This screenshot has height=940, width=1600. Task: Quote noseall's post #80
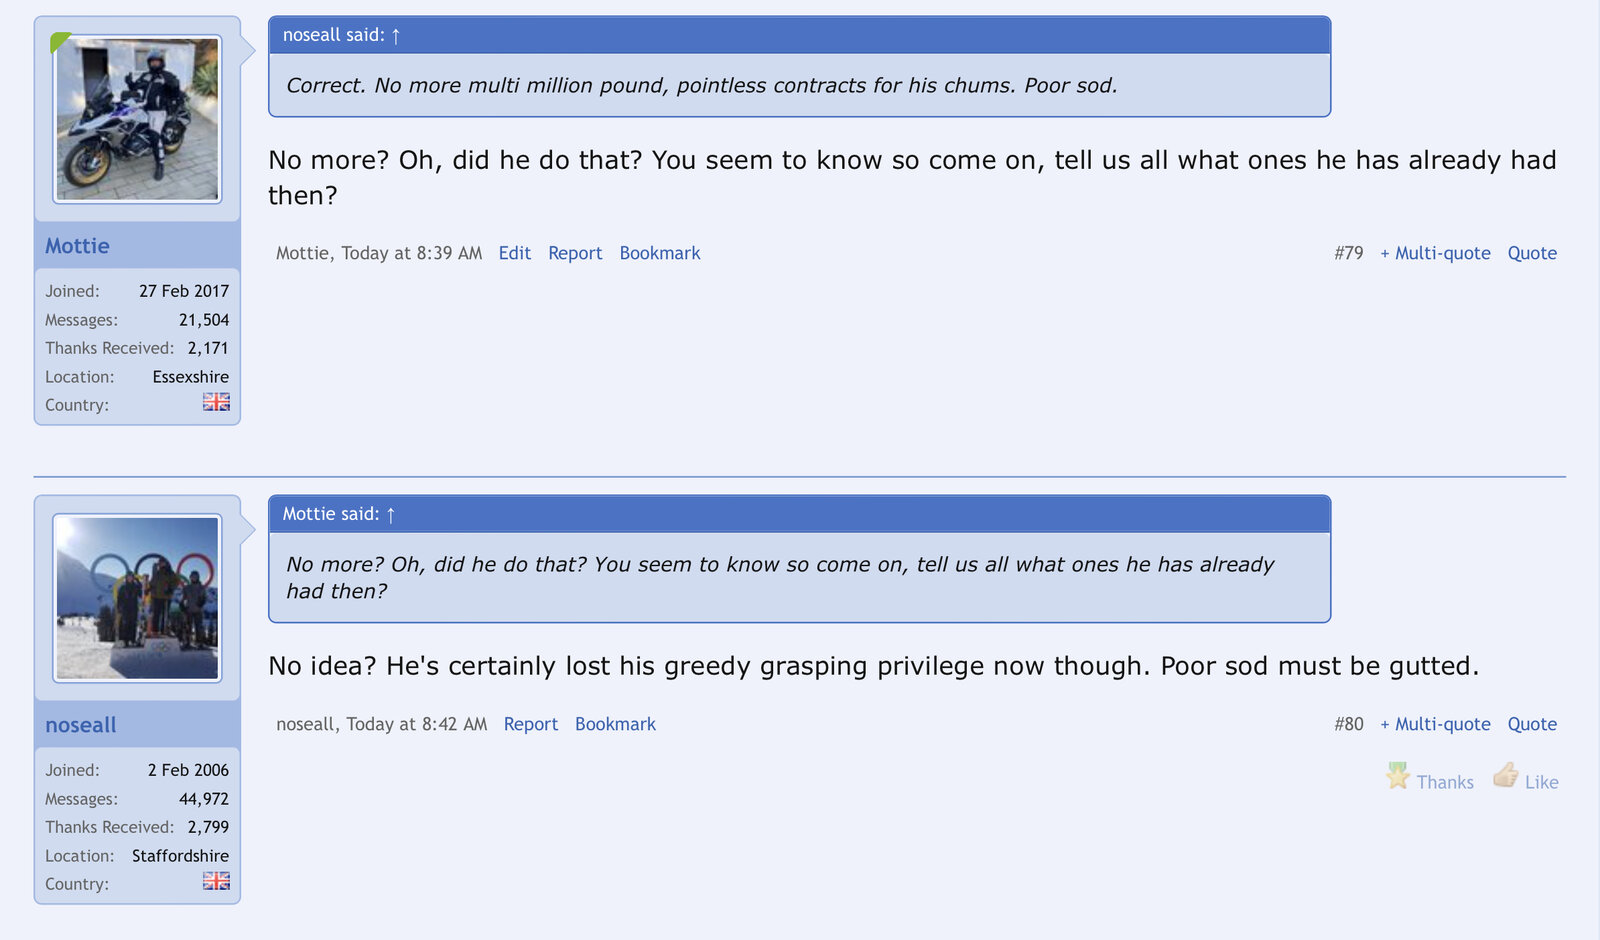(1532, 725)
